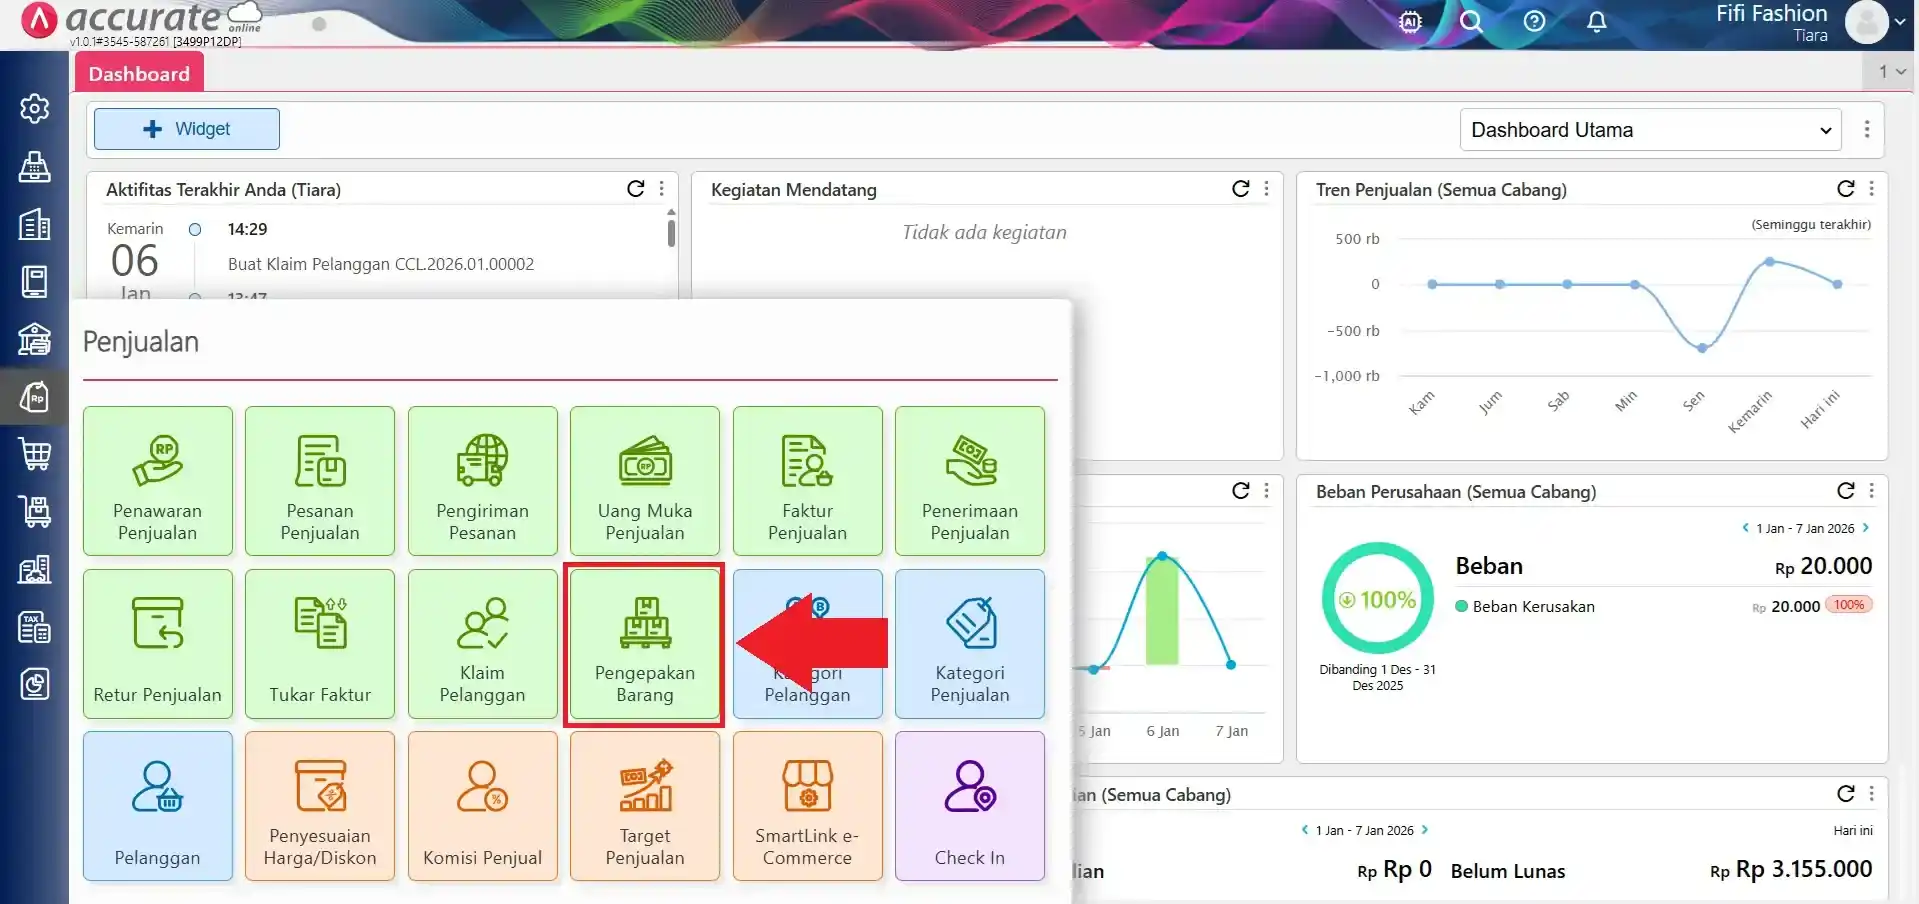
Task: Open Kategori Penjualan tile
Action: click(970, 644)
